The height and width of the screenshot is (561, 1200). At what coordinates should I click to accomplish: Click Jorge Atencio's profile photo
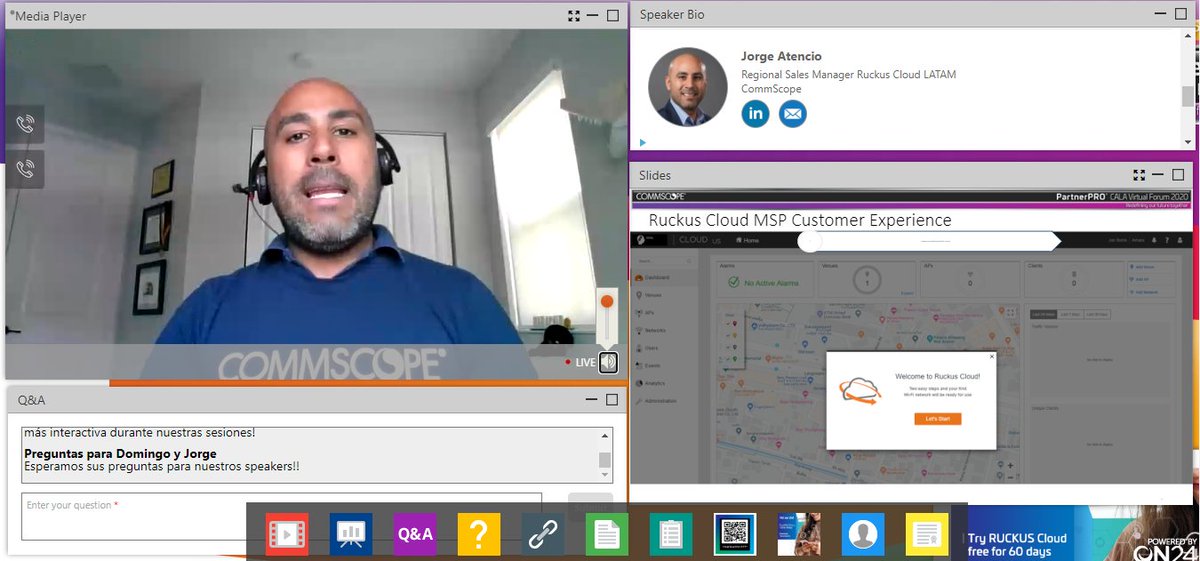click(x=688, y=87)
